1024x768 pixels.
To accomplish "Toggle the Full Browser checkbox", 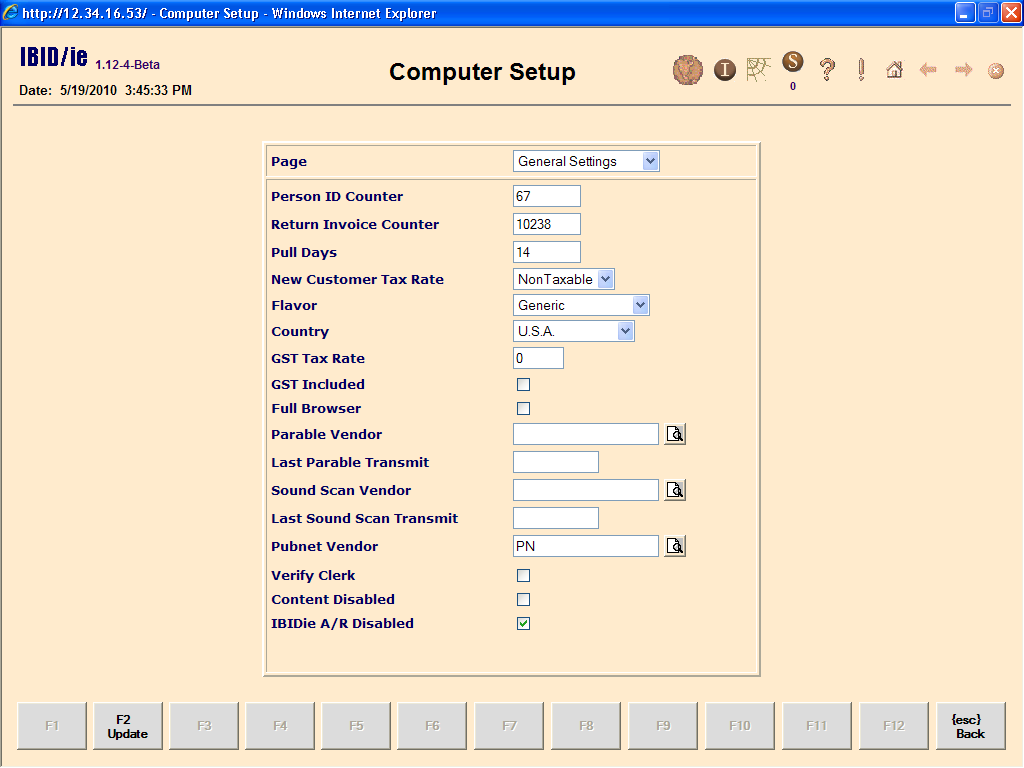I will pyautogui.click(x=523, y=408).
